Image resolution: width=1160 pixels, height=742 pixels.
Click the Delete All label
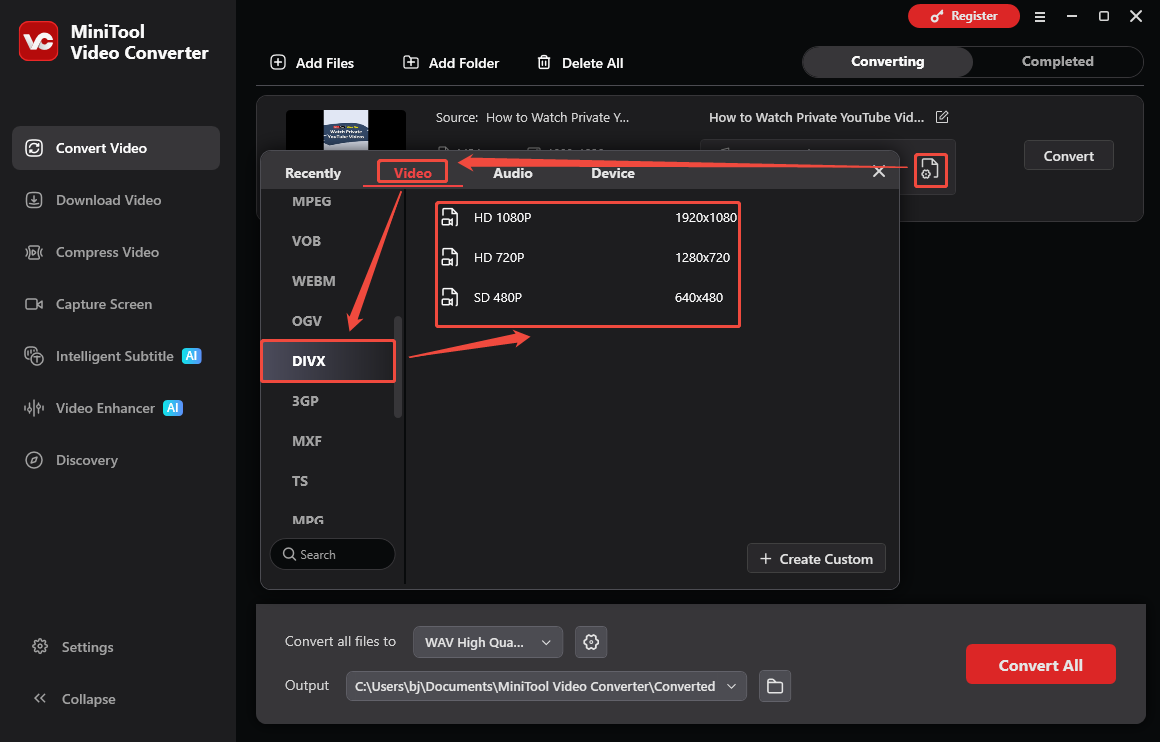(x=593, y=63)
